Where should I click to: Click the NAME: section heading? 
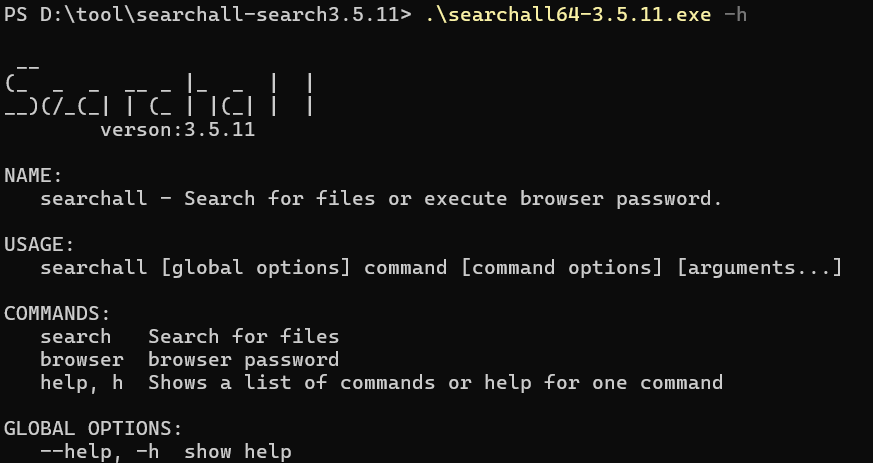(33, 176)
